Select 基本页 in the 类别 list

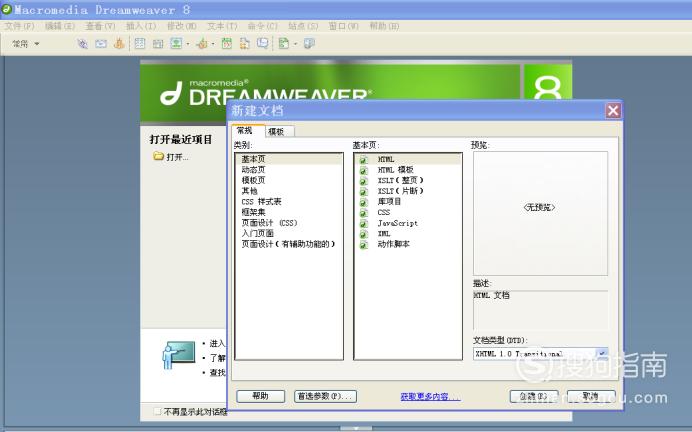(289, 159)
